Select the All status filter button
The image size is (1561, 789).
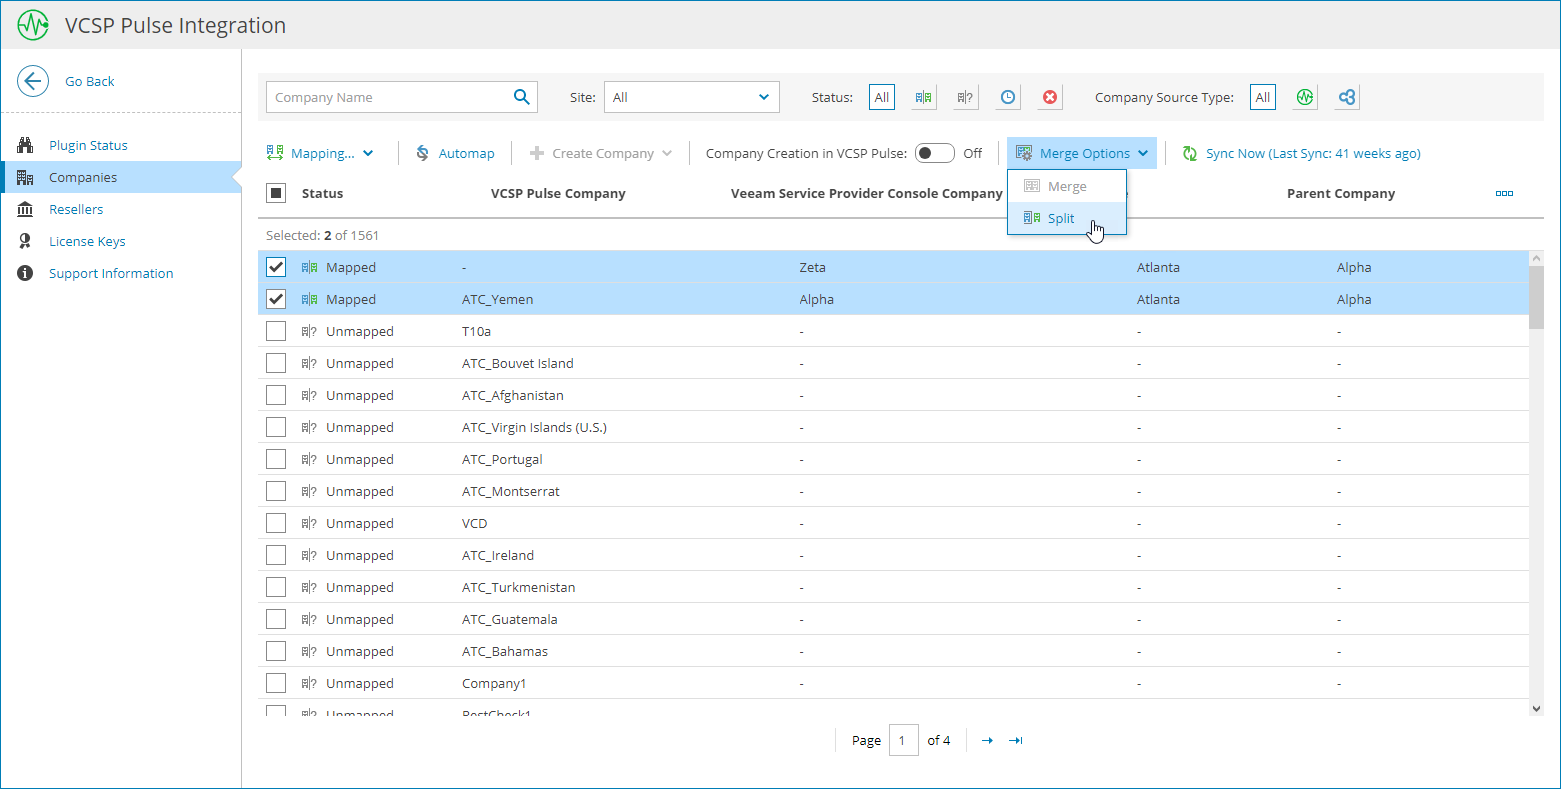click(x=881, y=97)
